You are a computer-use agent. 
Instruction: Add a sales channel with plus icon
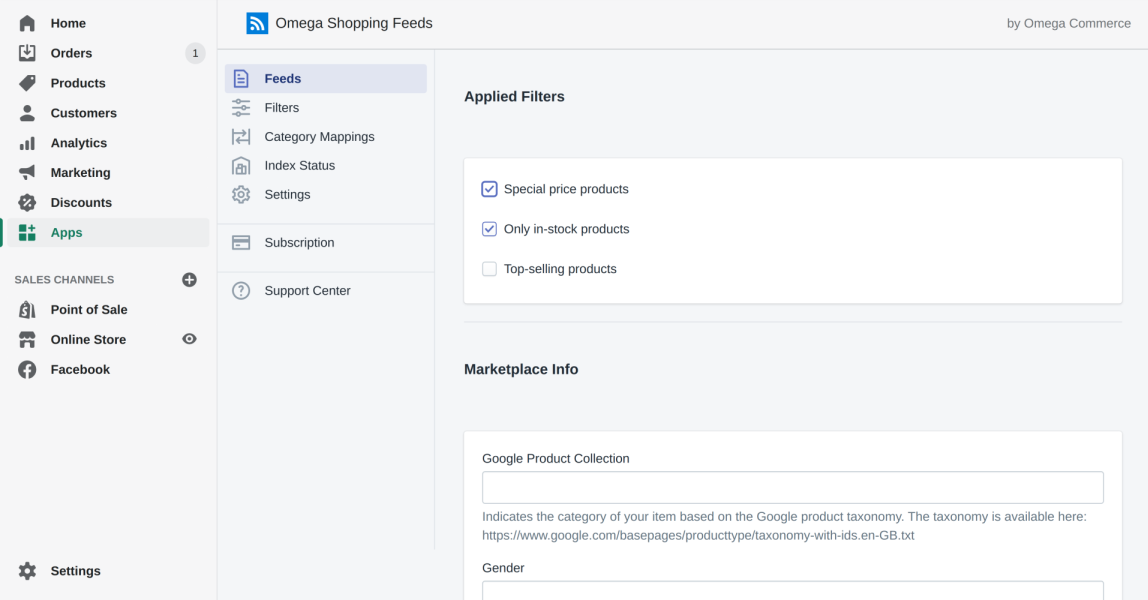189,280
